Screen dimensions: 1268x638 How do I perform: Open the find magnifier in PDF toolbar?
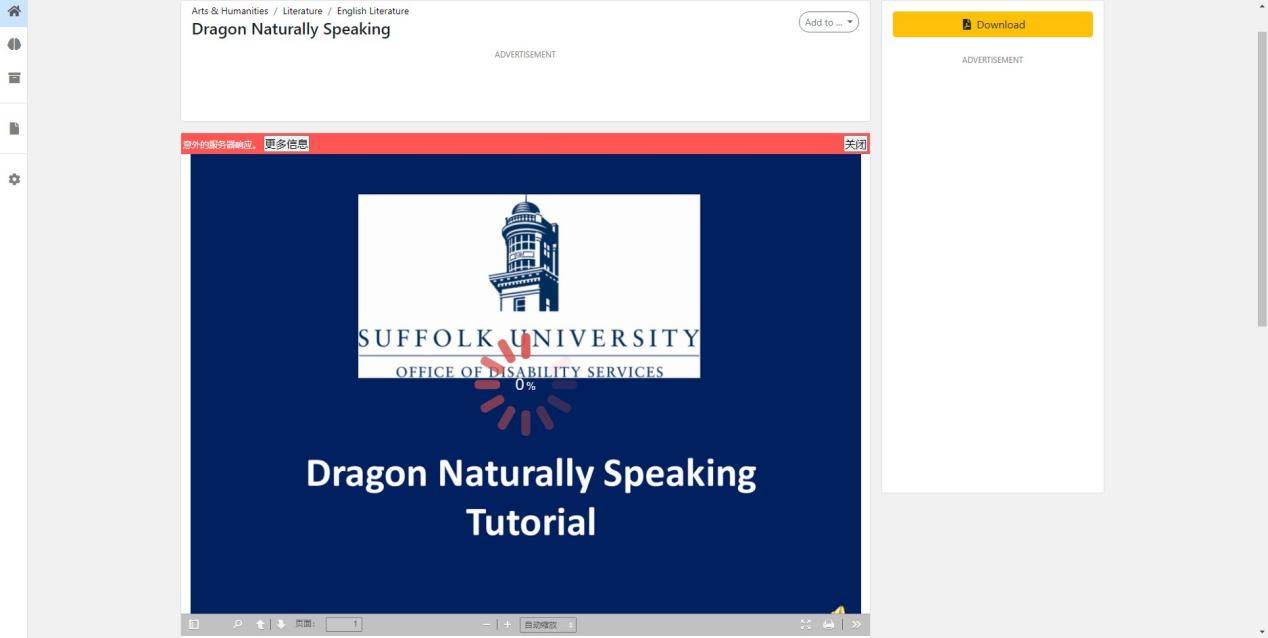(237, 624)
